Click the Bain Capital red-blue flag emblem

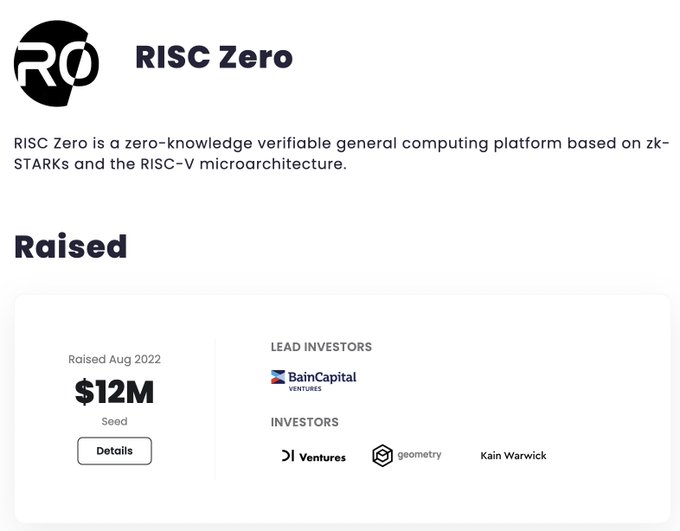click(278, 377)
